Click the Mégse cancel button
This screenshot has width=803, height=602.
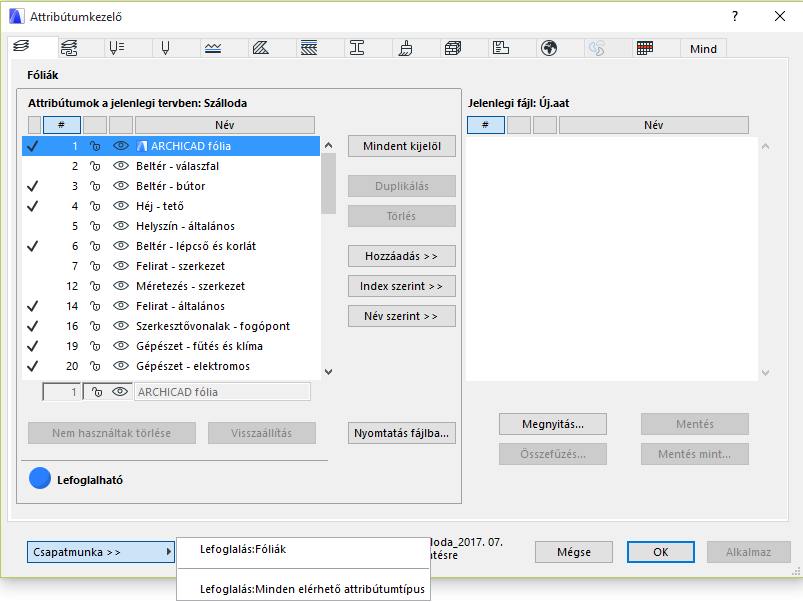(574, 552)
